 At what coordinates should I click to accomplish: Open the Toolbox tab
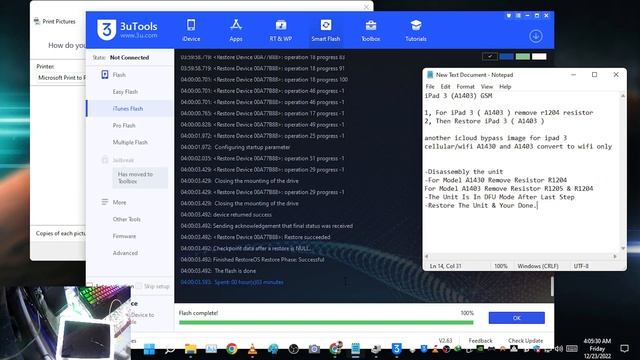[x=370, y=30]
